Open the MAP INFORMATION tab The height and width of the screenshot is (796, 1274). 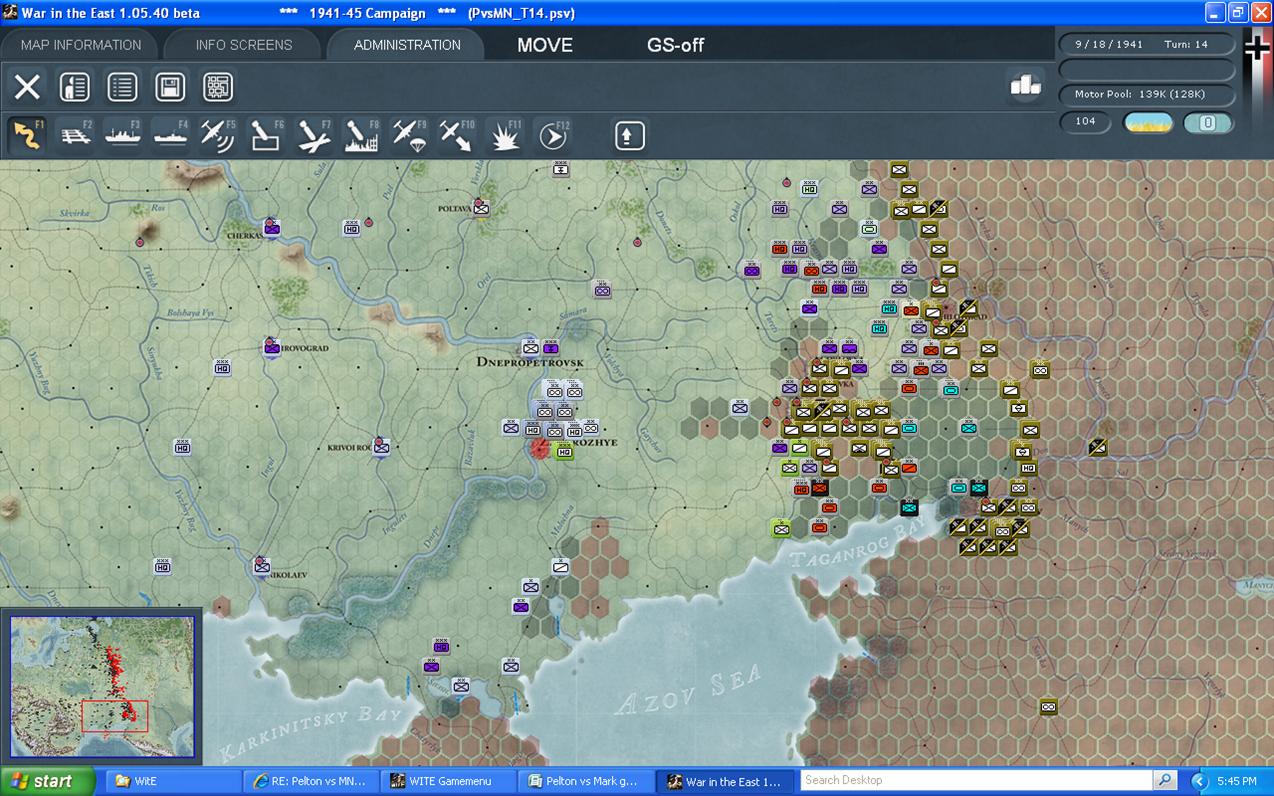(81, 45)
